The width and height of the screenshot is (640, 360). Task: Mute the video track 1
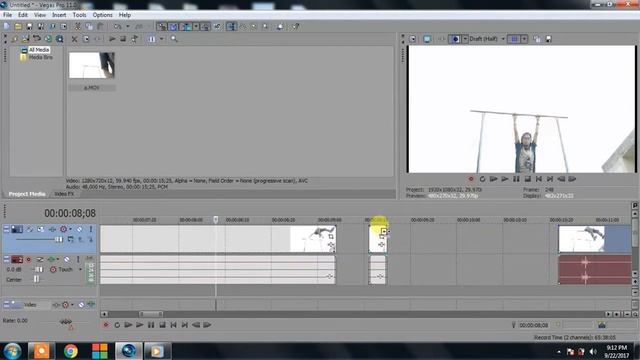pos(80,229)
